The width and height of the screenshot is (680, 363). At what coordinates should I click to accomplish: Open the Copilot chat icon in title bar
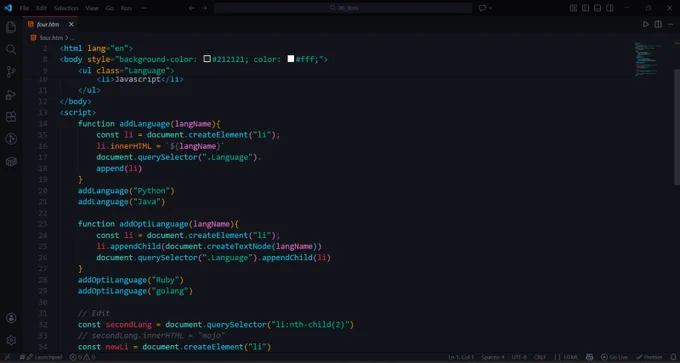pyautogui.click(x=482, y=8)
